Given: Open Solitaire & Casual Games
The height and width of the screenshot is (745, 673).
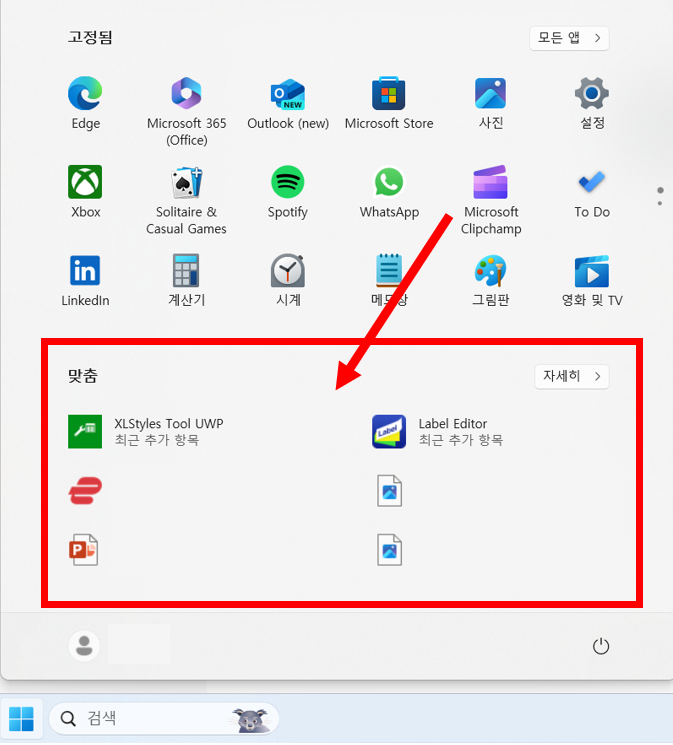Looking at the screenshot, I should tap(186, 200).
